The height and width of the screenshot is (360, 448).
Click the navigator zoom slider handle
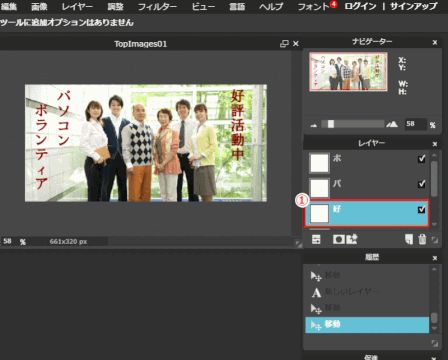click(x=331, y=124)
